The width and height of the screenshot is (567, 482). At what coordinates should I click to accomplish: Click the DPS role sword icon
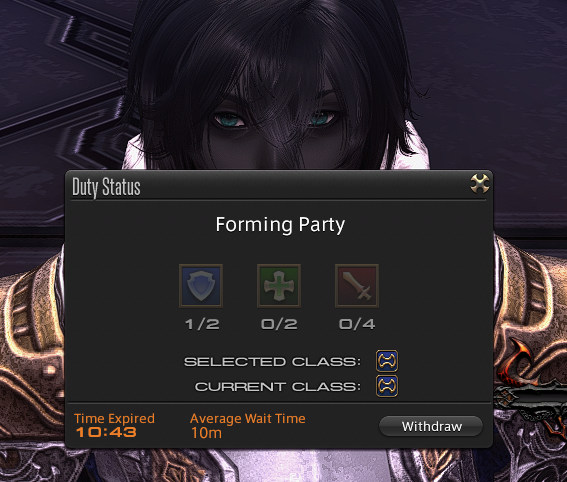(357, 286)
